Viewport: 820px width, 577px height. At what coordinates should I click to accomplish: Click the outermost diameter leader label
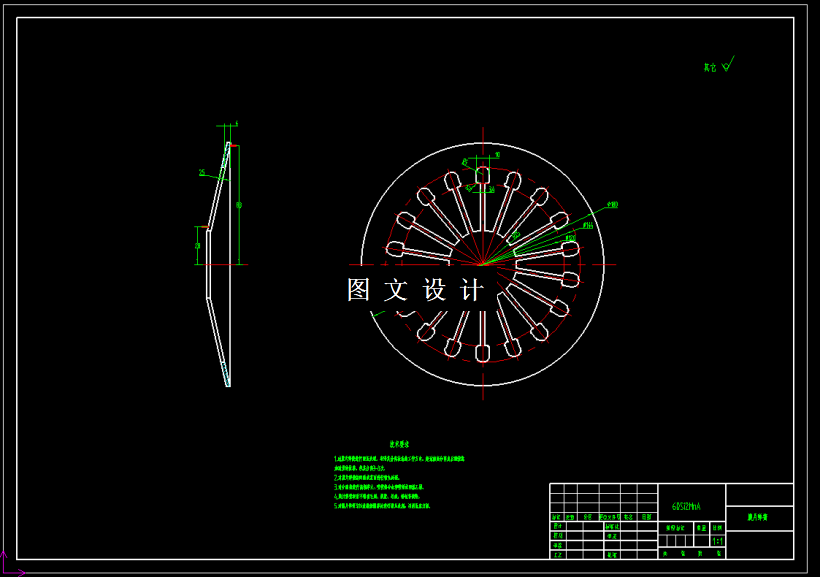point(612,205)
